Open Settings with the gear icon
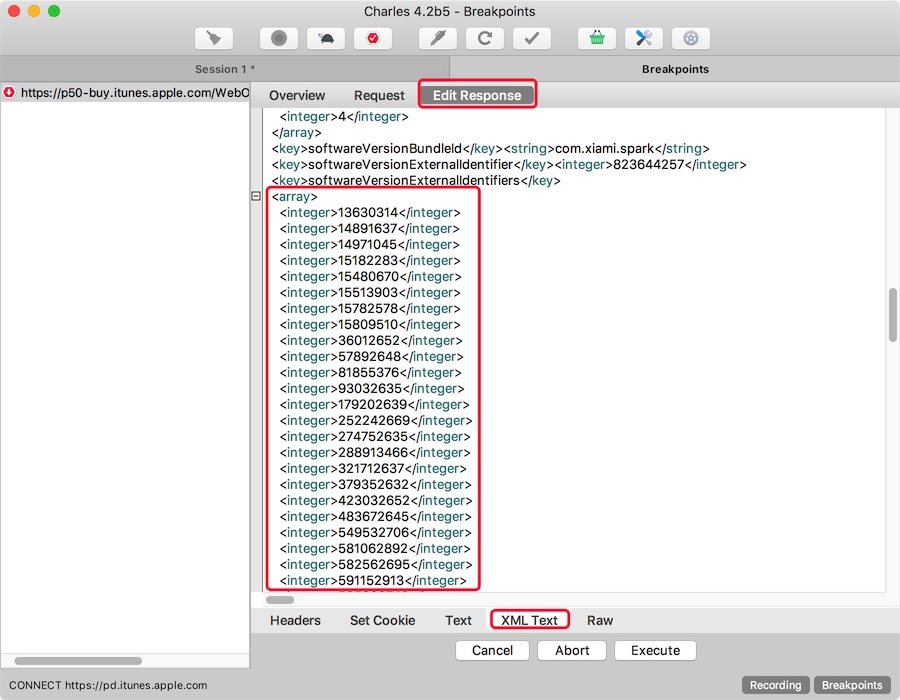The height and width of the screenshot is (700, 900). (x=691, y=38)
